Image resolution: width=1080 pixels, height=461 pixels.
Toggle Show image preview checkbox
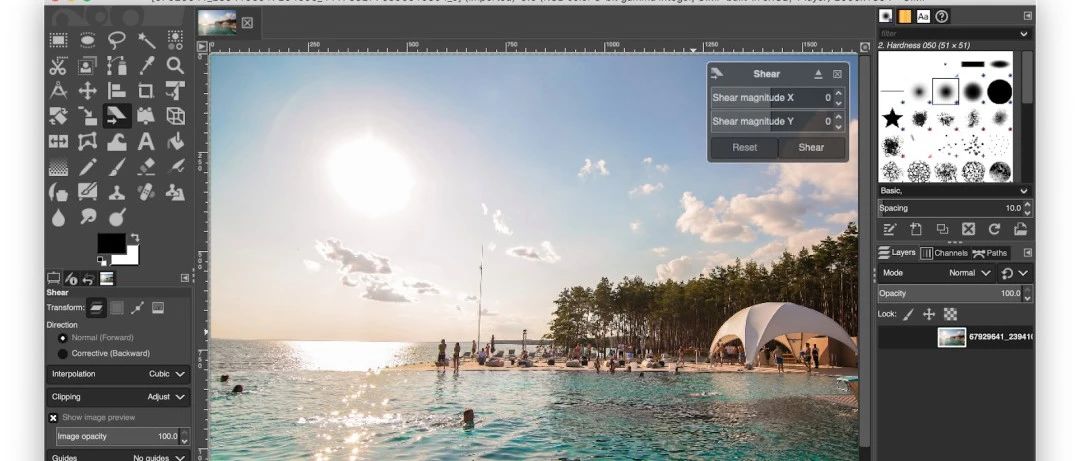point(53,418)
